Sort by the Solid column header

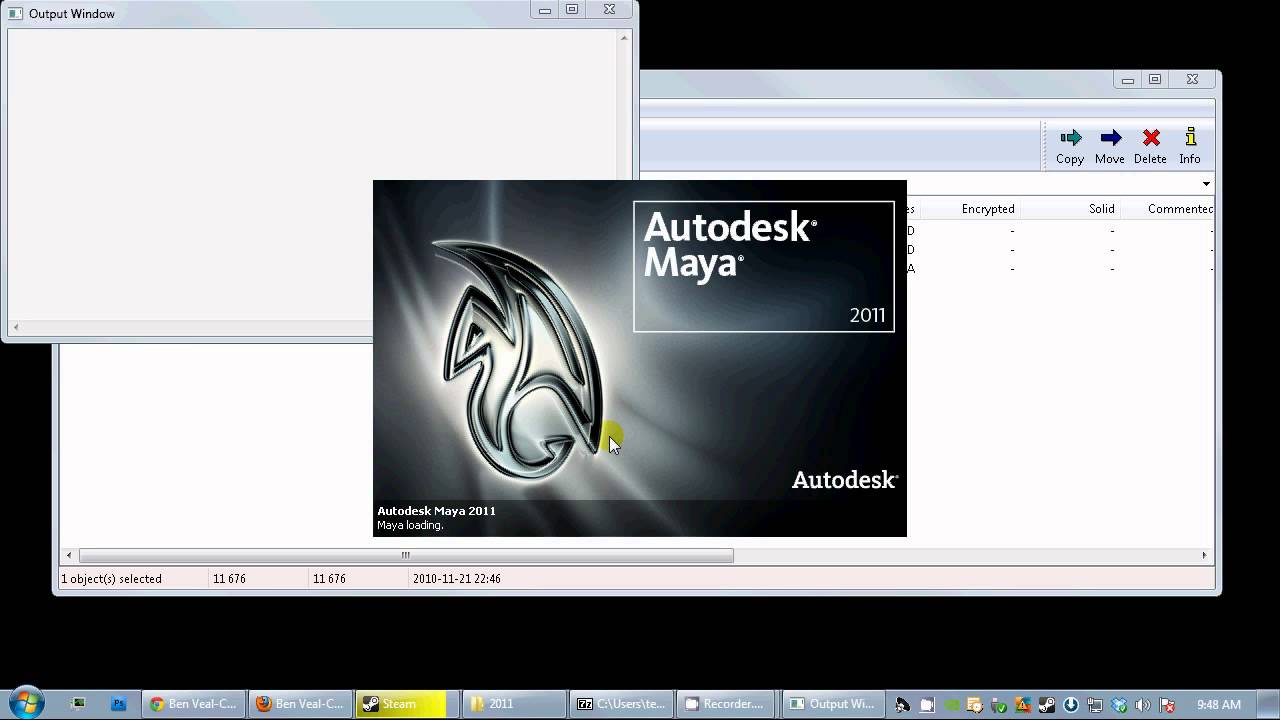pos(1101,209)
